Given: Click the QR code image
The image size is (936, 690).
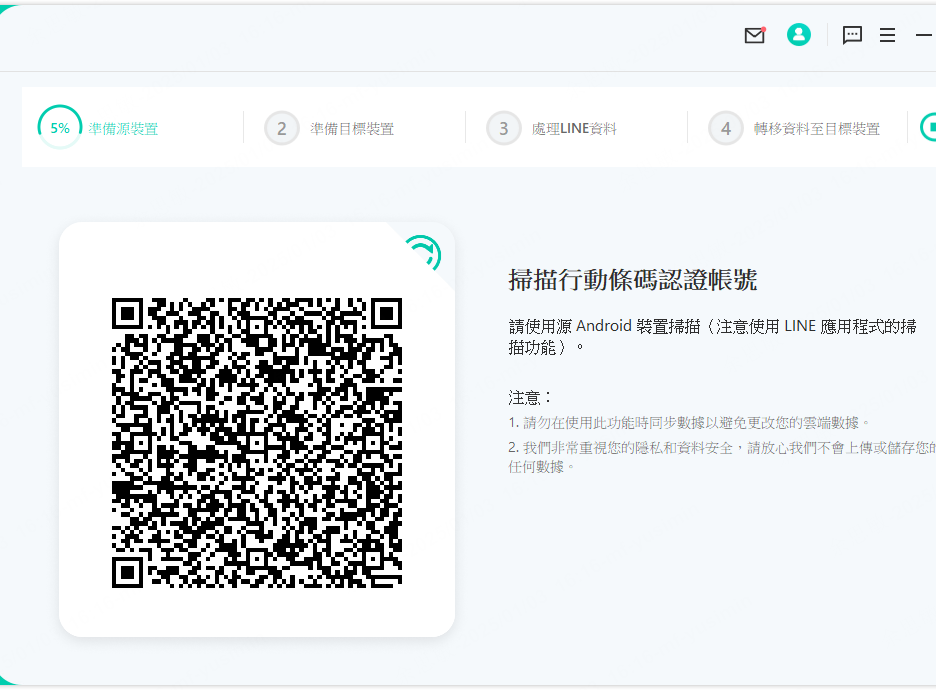Looking at the screenshot, I should tap(257, 443).
